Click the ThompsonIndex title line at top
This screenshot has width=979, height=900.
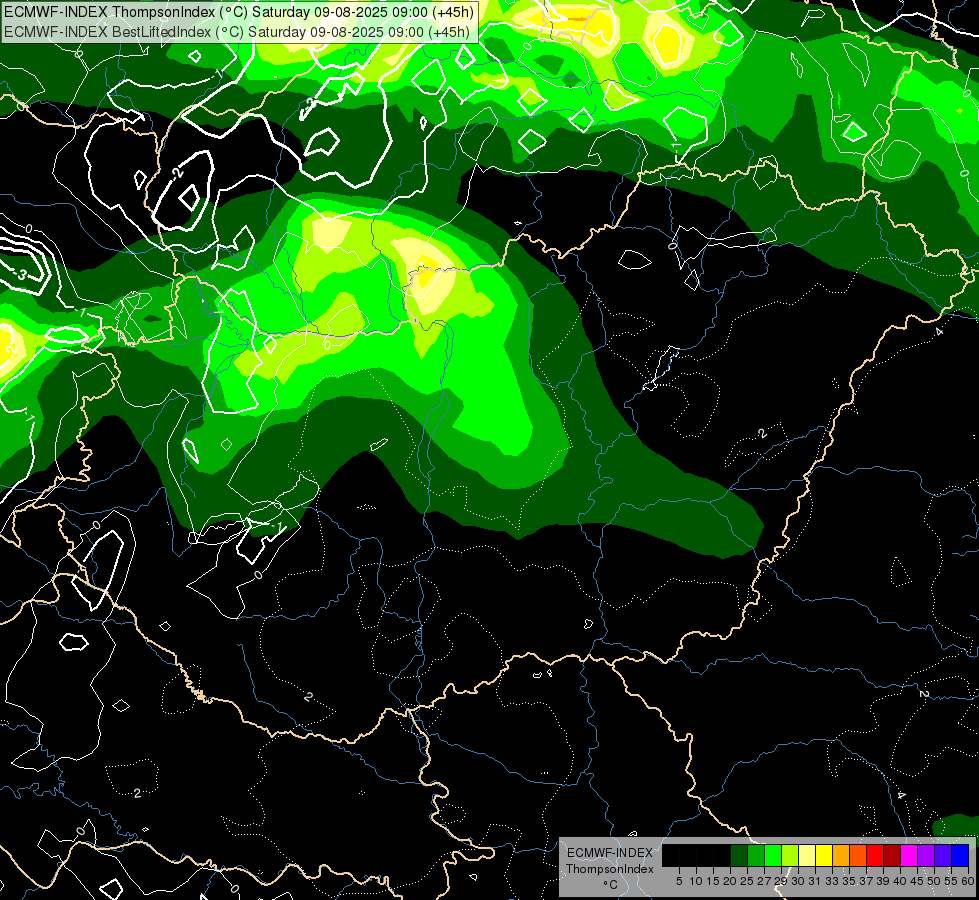(239, 12)
